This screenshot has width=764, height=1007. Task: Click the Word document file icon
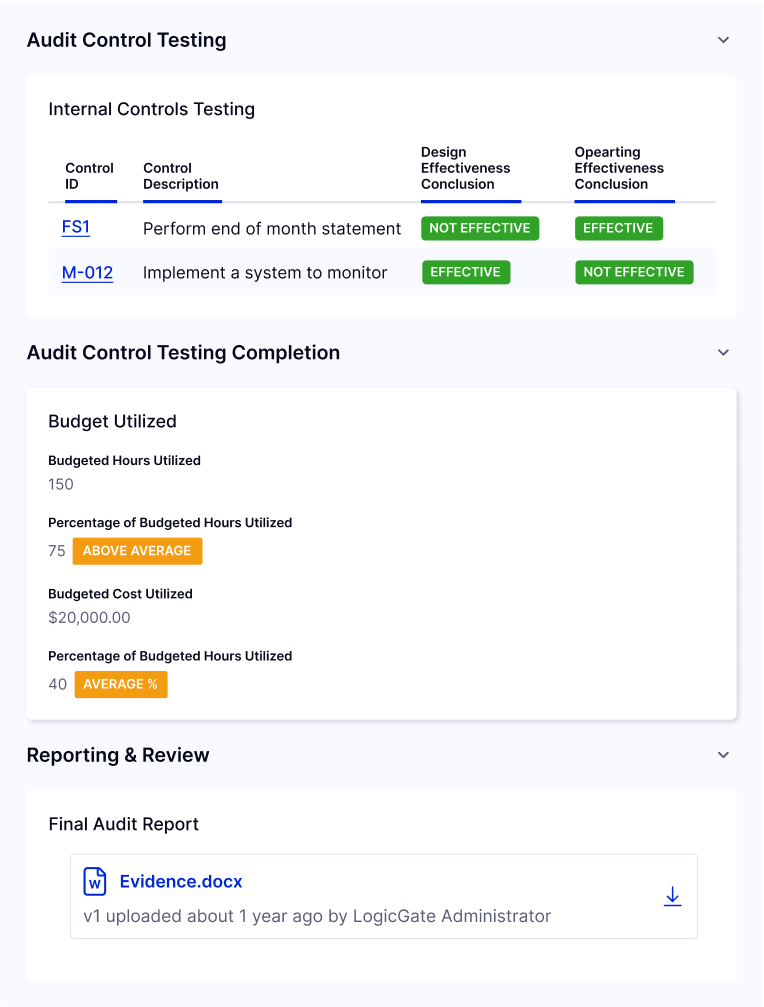(x=95, y=881)
